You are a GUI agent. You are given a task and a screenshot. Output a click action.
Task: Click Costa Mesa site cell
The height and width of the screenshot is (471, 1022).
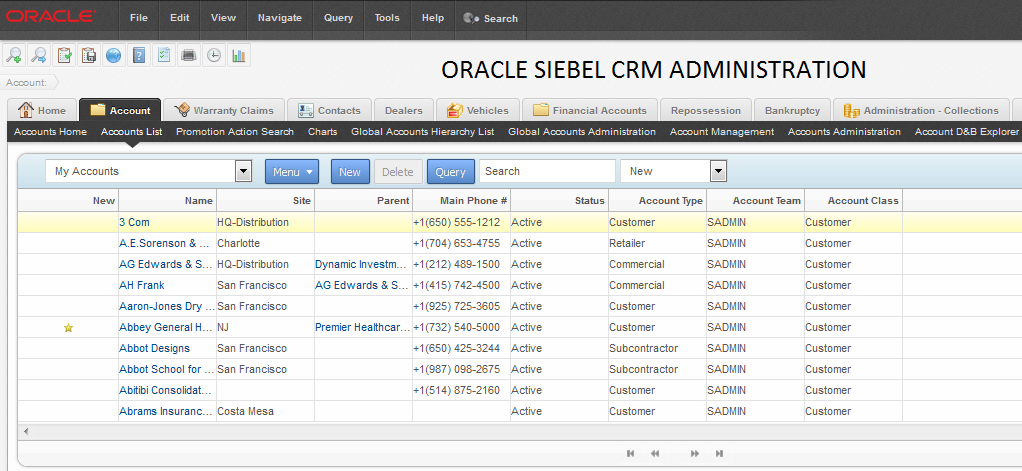265,411
